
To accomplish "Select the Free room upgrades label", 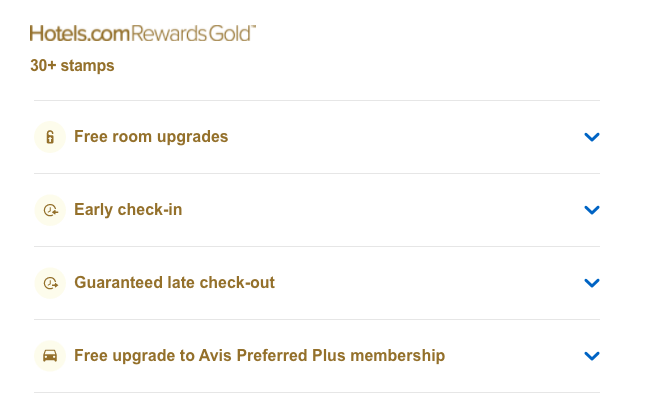I will 151,137.
